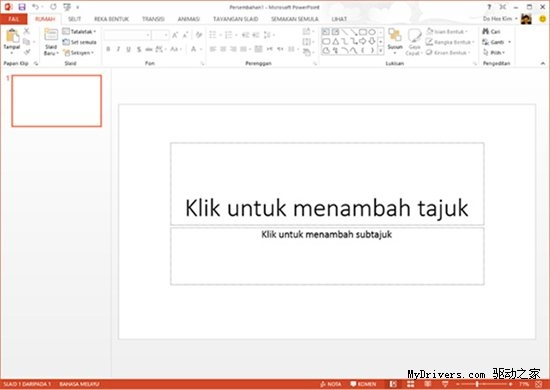Image resolution: width=550 pixels, height=390 pixels.
Task: Click the Format Painter brush icon
Action: pos(27,52)
